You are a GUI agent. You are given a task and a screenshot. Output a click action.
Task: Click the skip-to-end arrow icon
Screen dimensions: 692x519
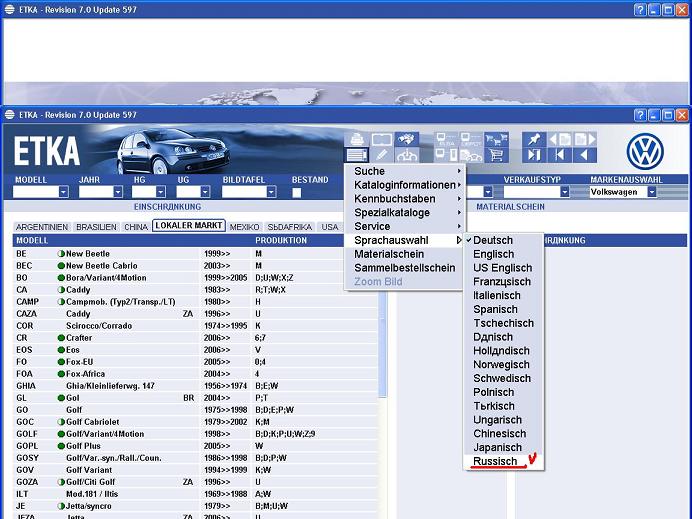click(534, 155)
